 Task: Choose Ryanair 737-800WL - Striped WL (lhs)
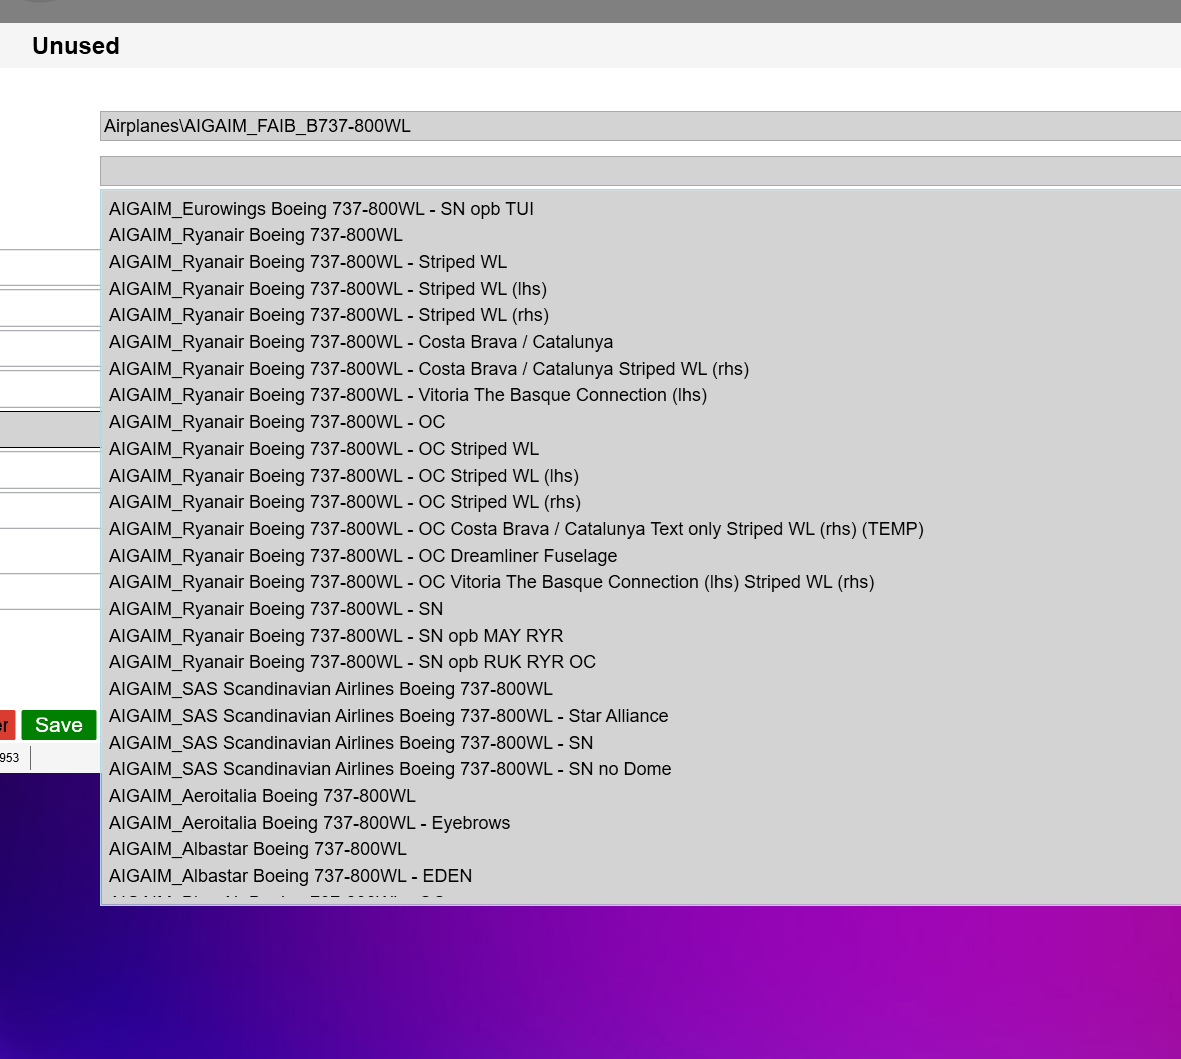[328, 288]
